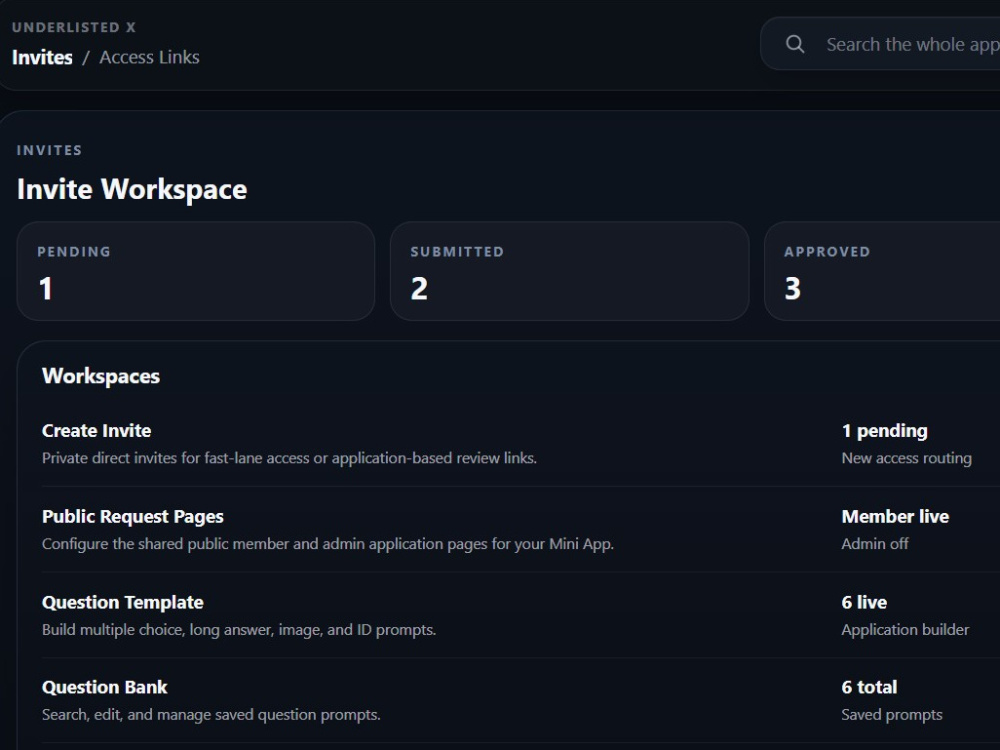Viewport: 1000px width, 750px height.
Task: Open the Create Invite workspace
Action: (521, 444)
